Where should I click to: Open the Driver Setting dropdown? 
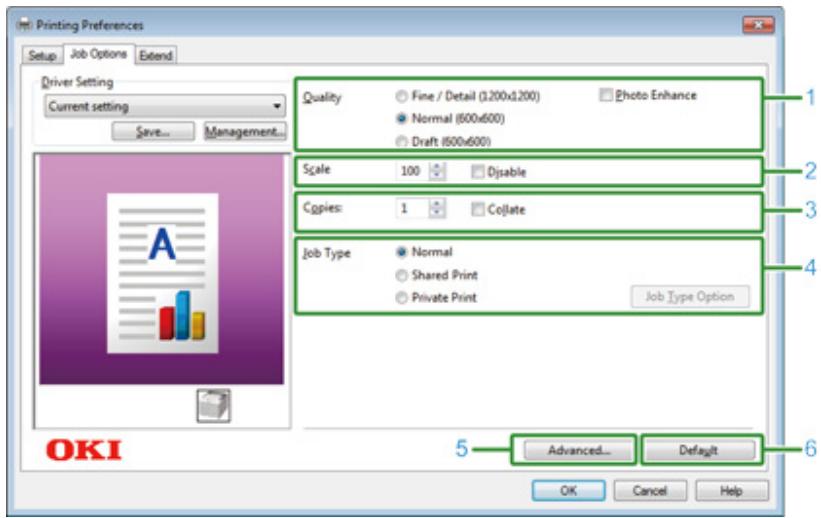tap(165, 106)
